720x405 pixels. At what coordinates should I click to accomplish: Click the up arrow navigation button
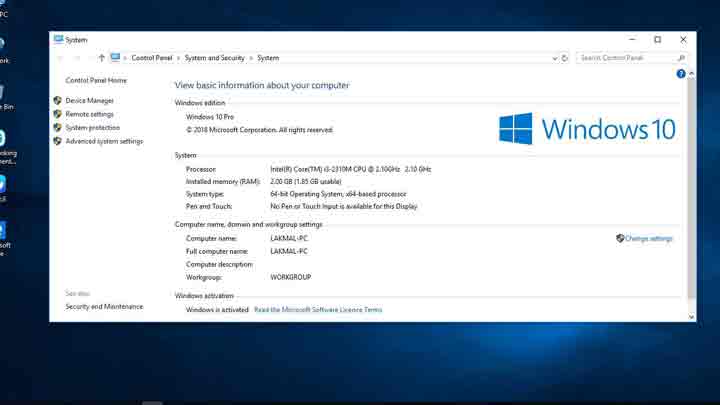pos(101,58)
